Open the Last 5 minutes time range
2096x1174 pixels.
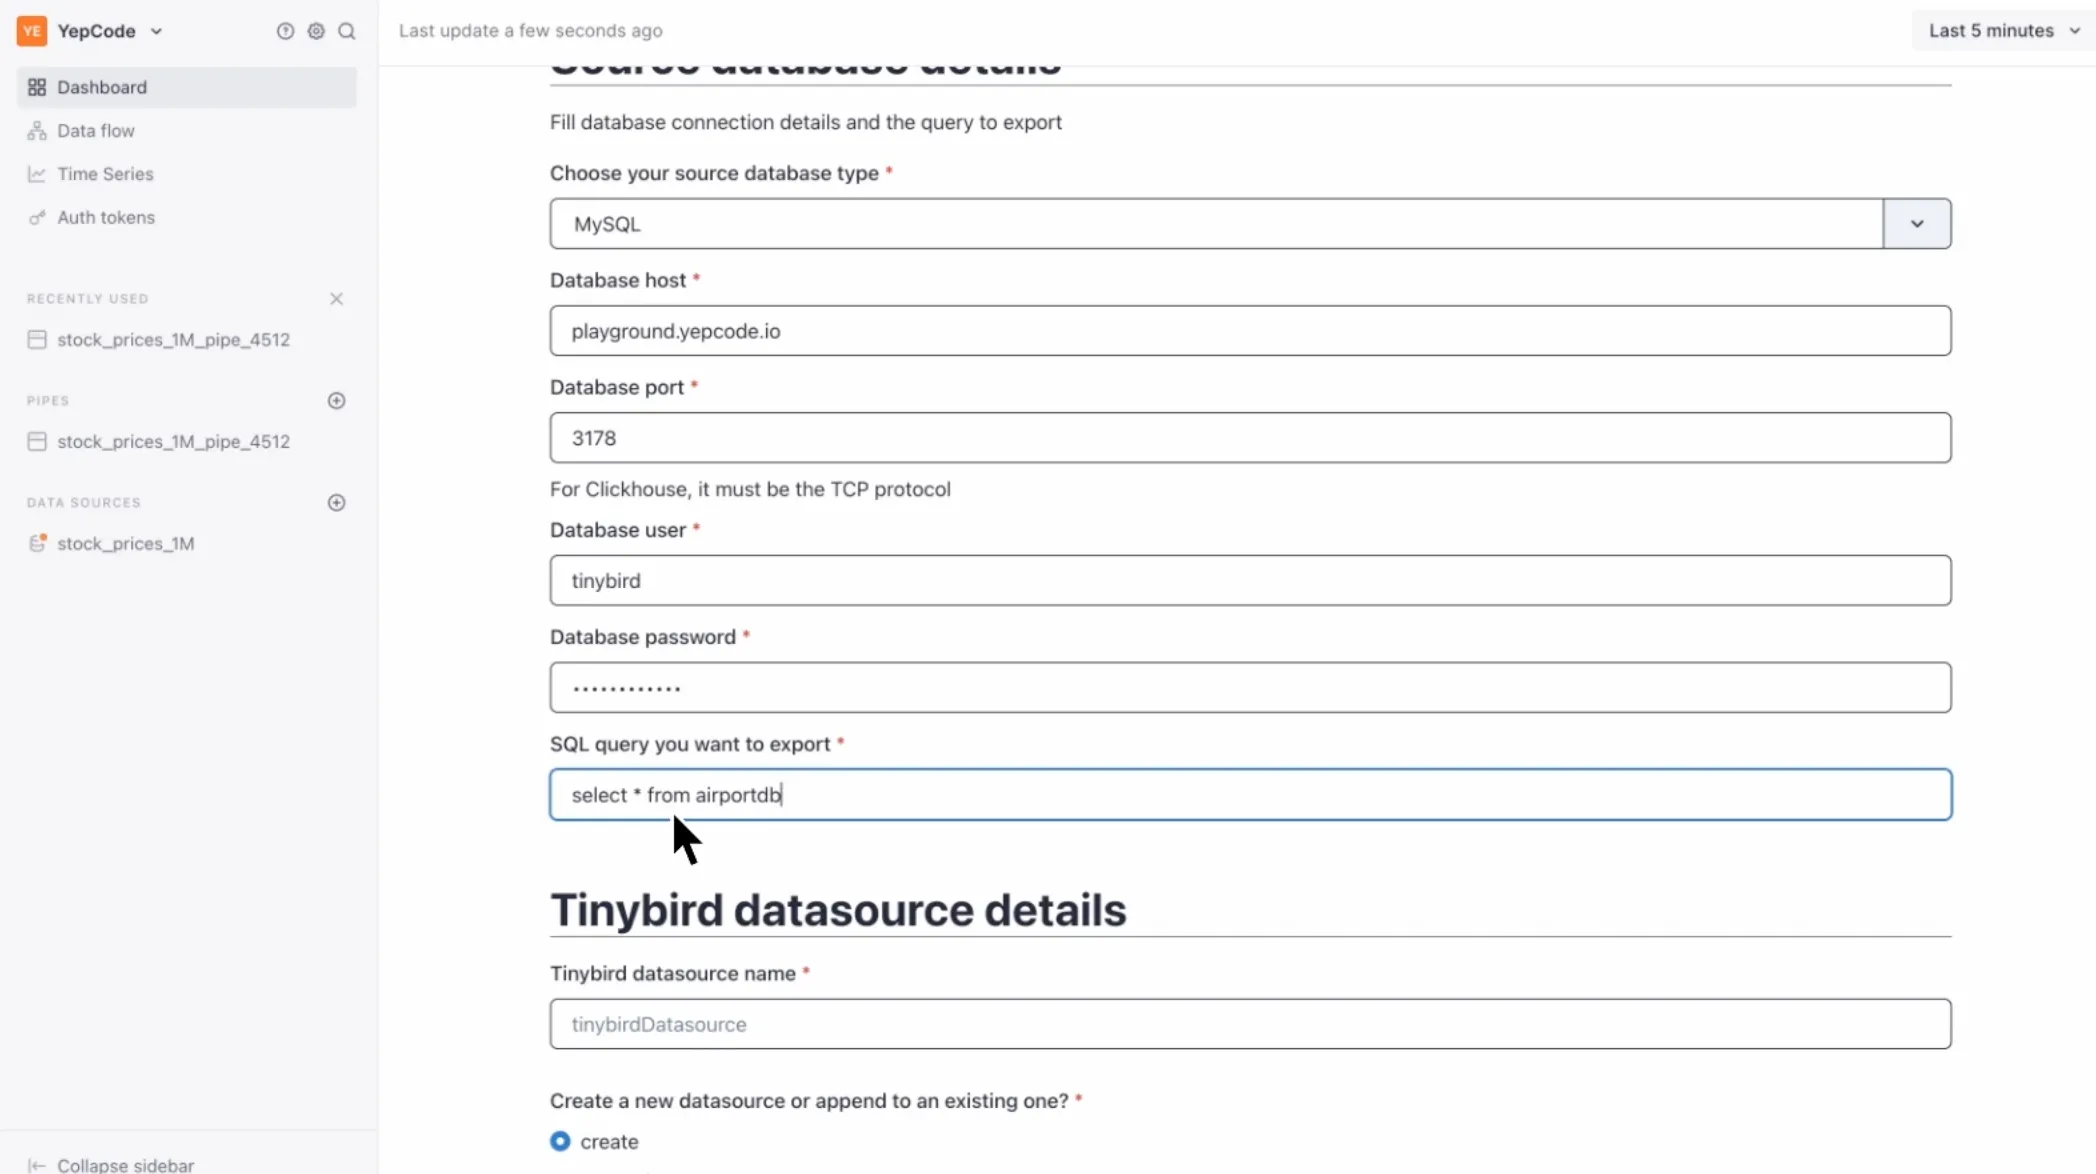(2003, 31)
